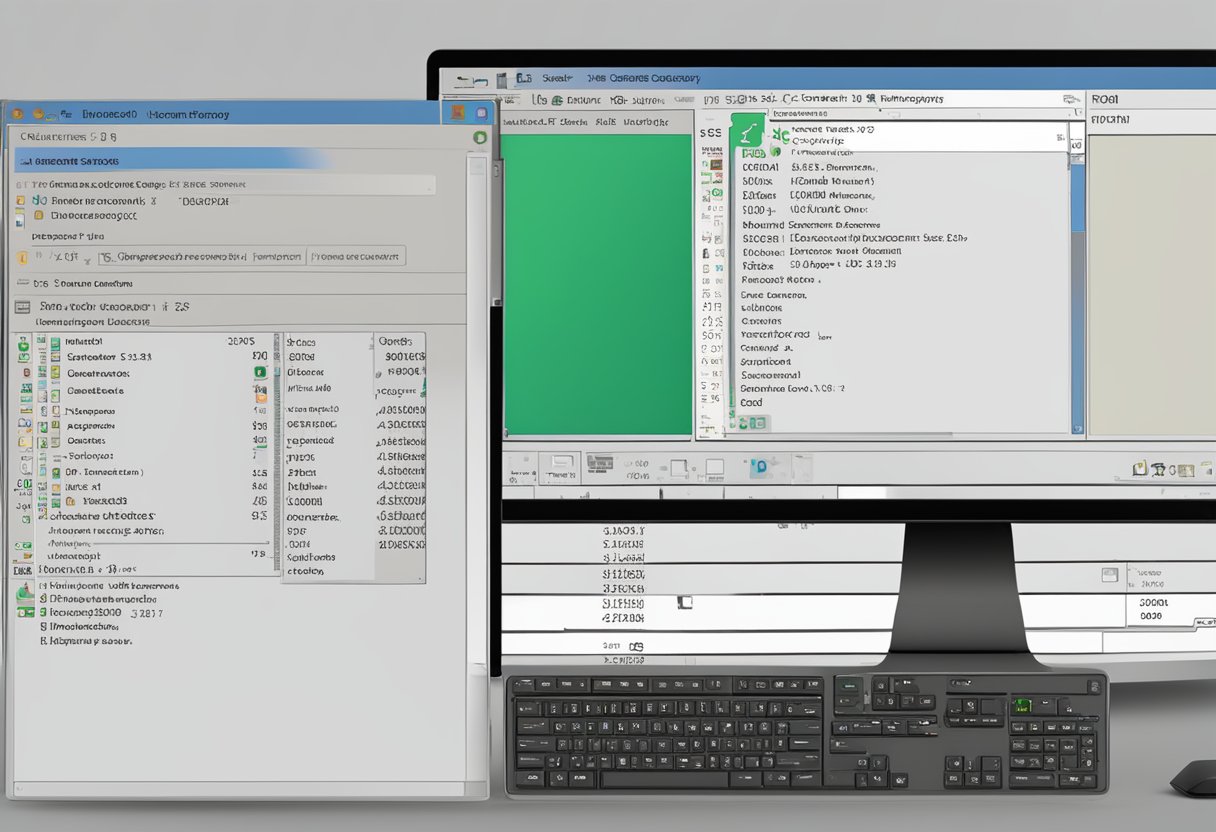Image resolution: width=1216 pixels, height=832 pixels.
Task: Toggle the yellow checkbox on the second options row
Action: coord(39,215)
